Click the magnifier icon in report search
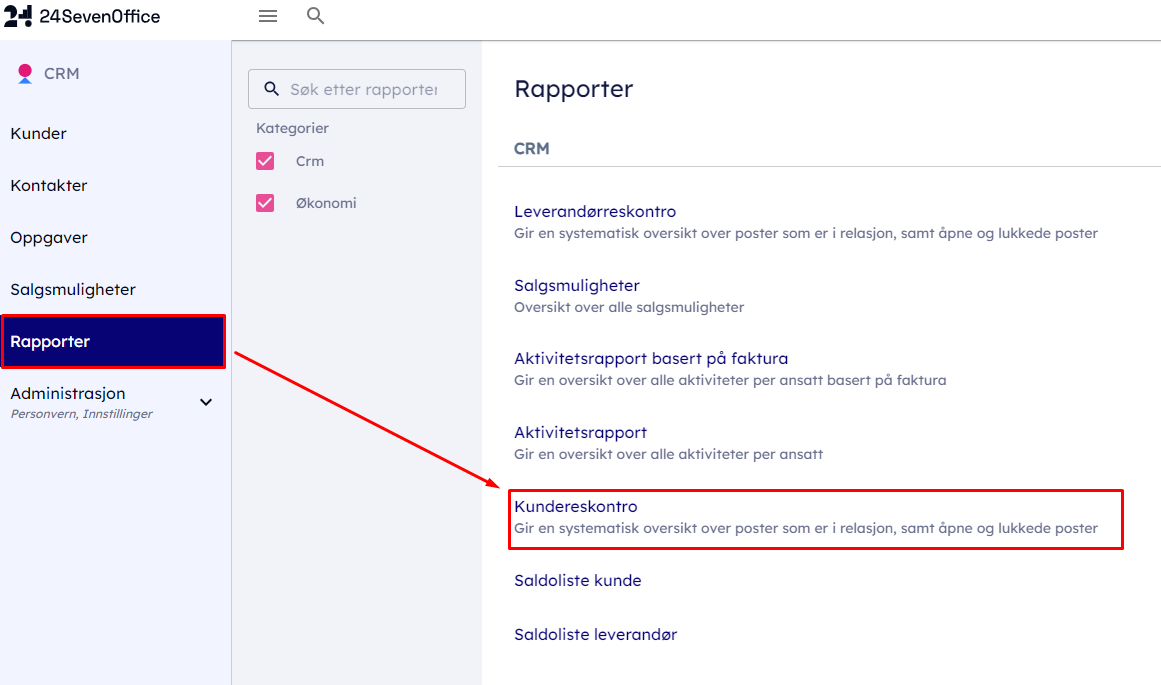This screenshot has width=1161, height=685. [271, 89]
